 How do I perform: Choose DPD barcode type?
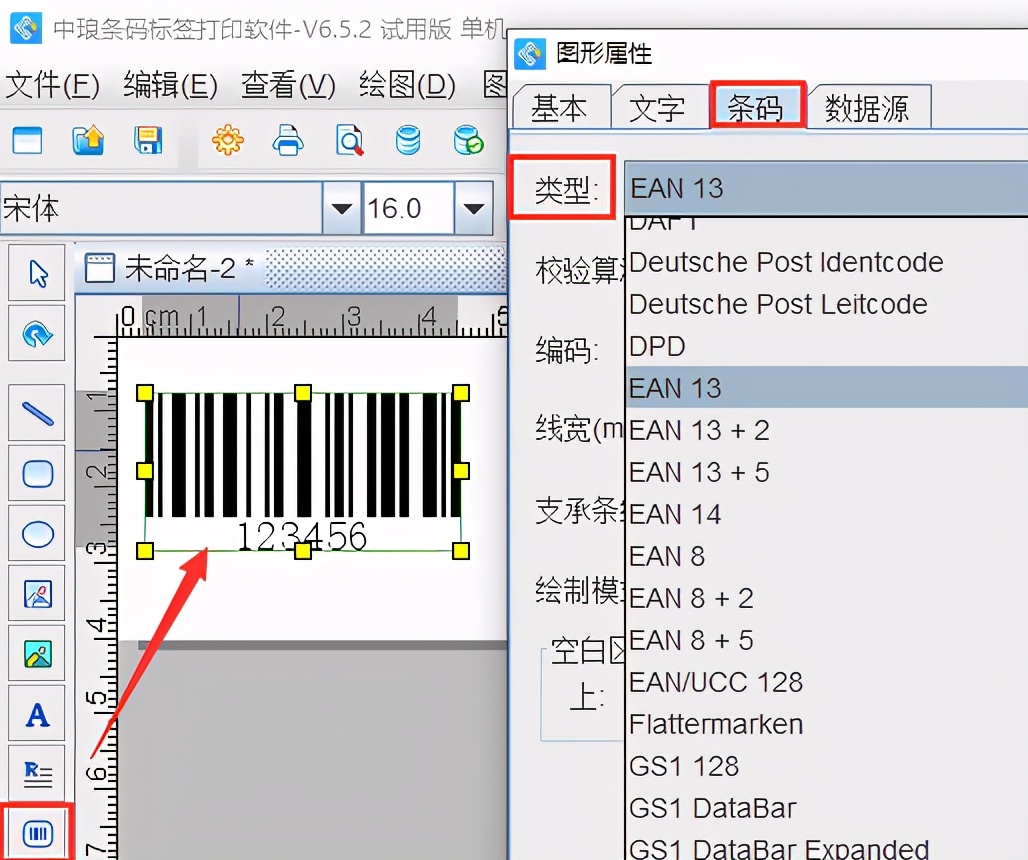click(827, 346)
